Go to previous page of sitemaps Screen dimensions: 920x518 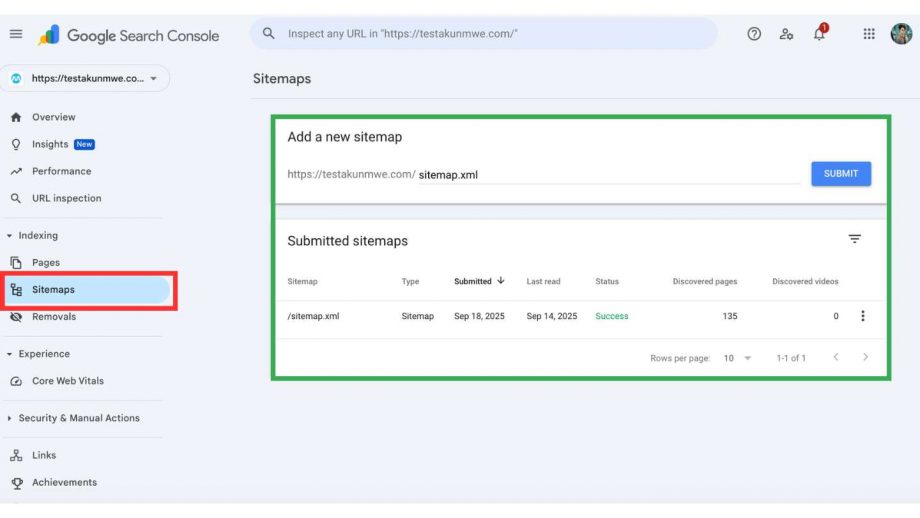pyautogui.click(x=836, y=357)
